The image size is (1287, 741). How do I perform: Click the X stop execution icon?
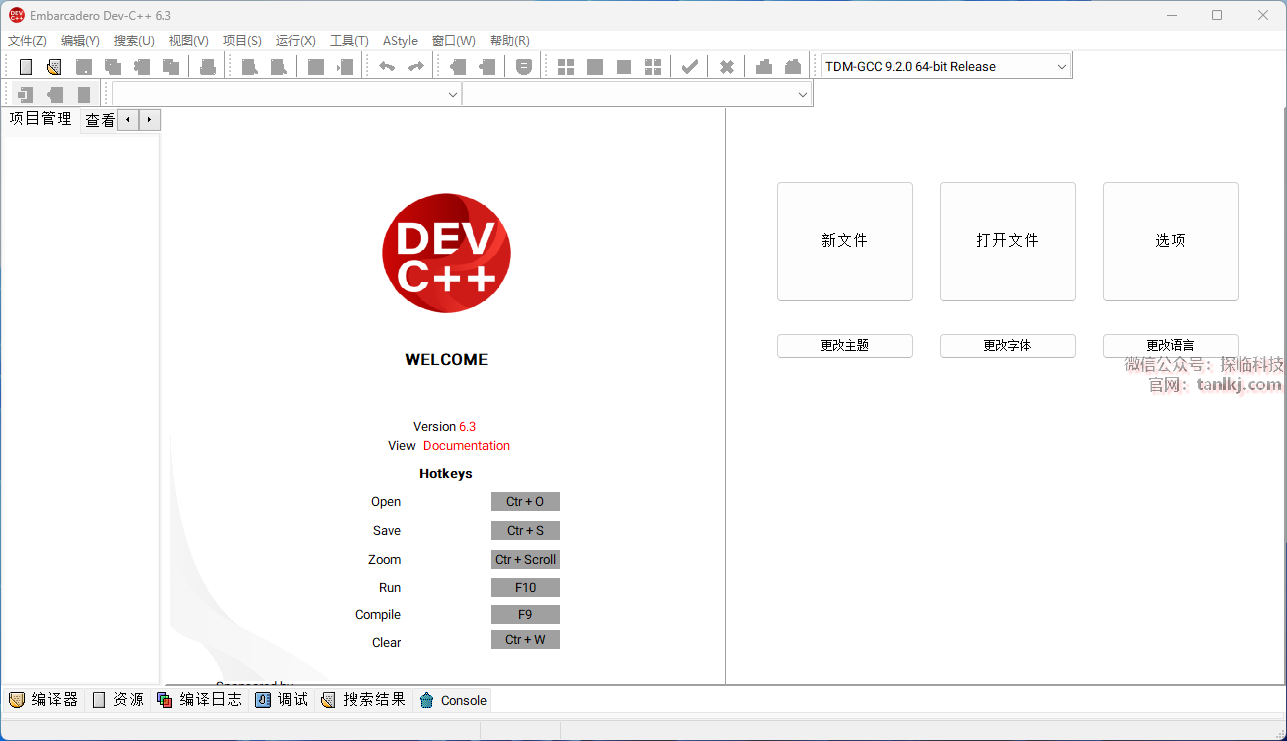pyautogui.click(x=727, y=67)
